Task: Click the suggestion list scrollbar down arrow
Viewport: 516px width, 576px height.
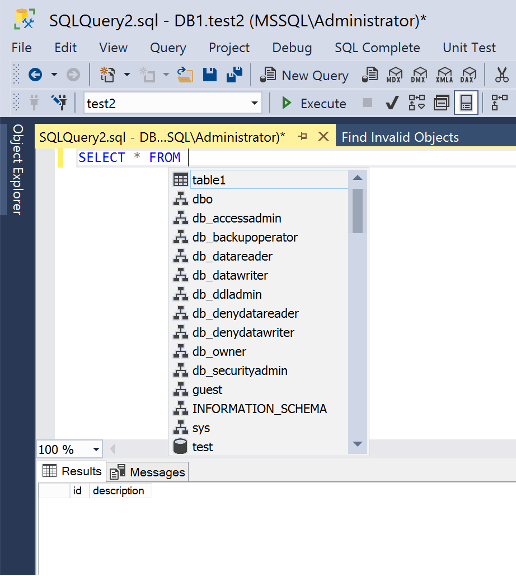Action: 358,444
